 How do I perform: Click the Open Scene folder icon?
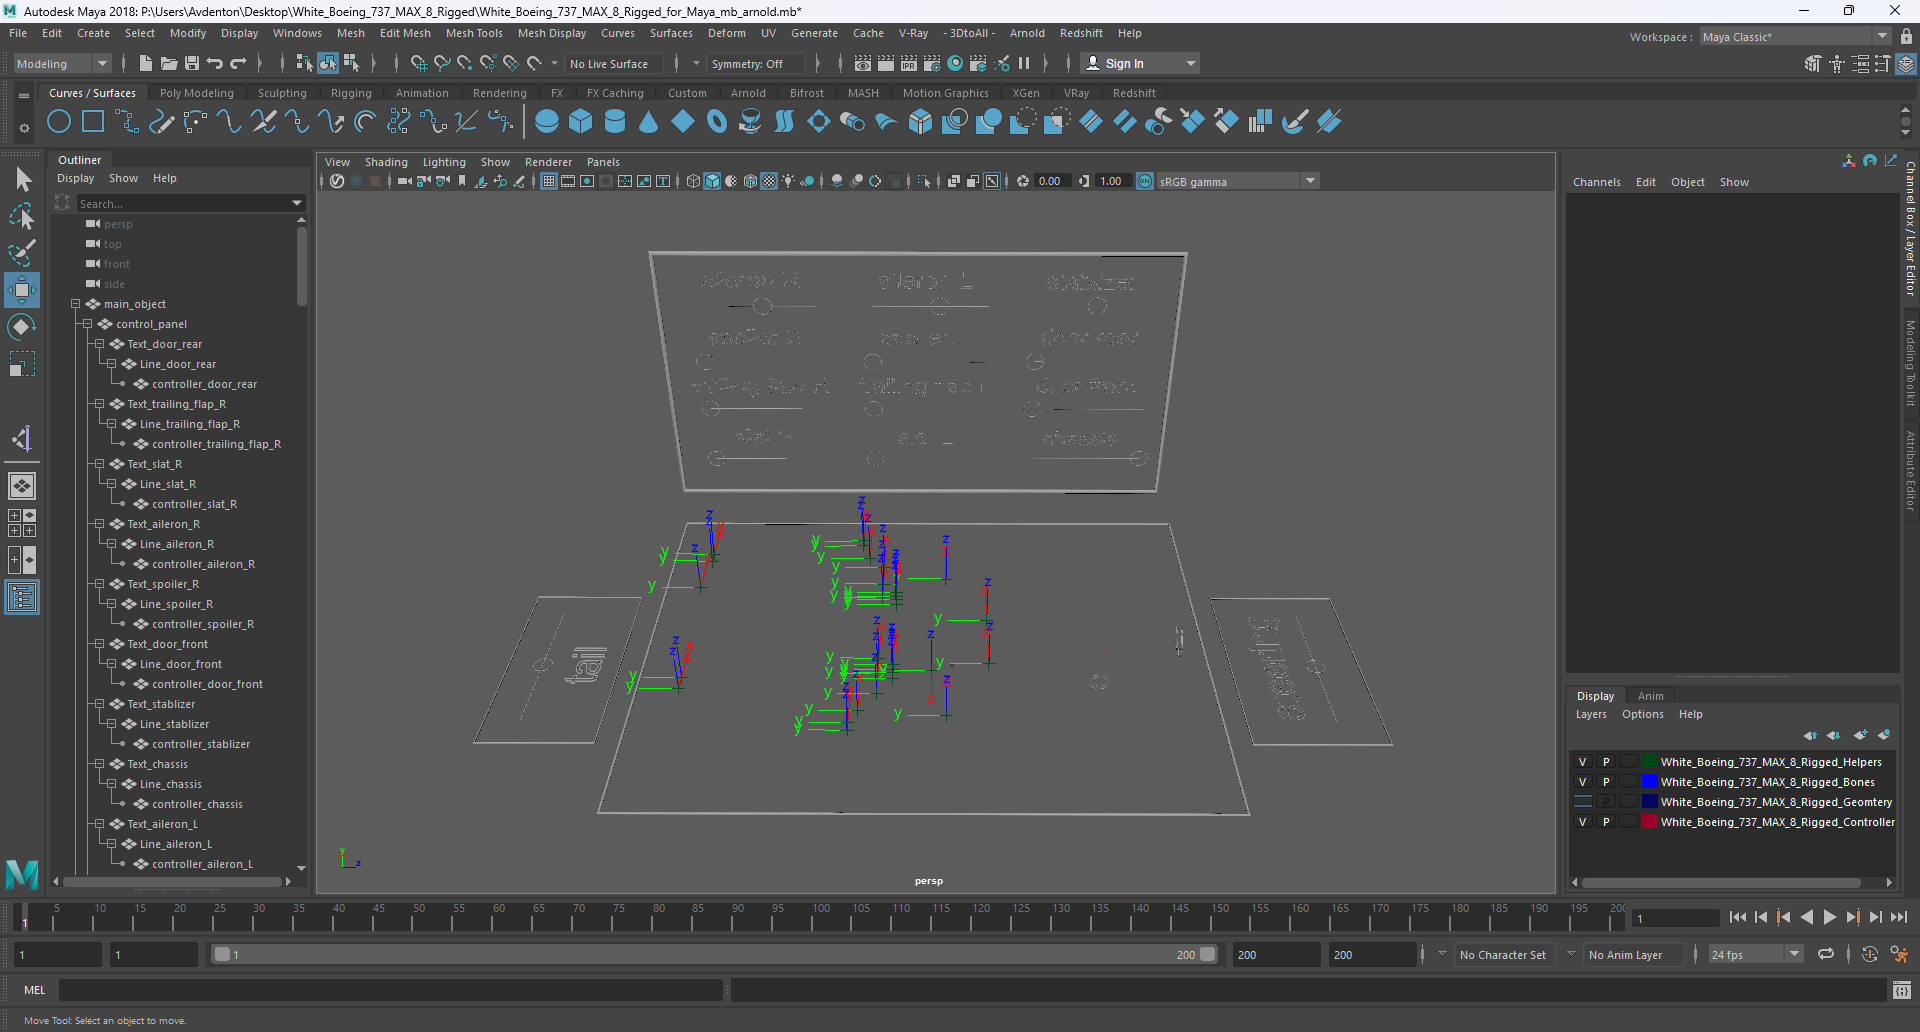coord(169,63)
